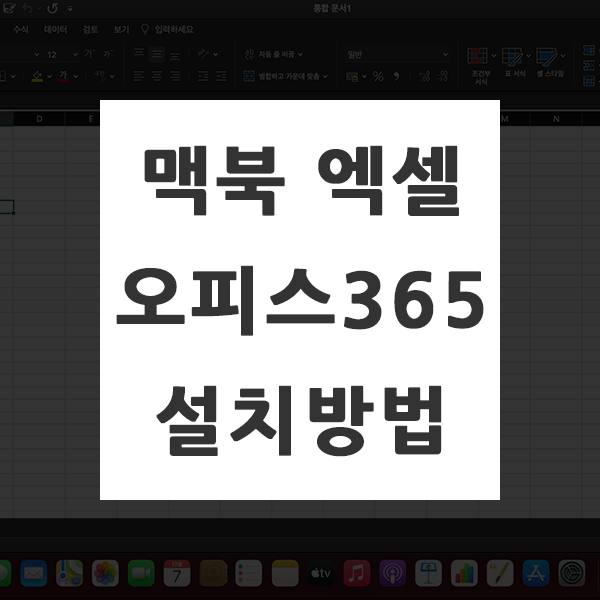Screen dimensions: 600x600
Task: Align text left
Action: pos(139,76)
